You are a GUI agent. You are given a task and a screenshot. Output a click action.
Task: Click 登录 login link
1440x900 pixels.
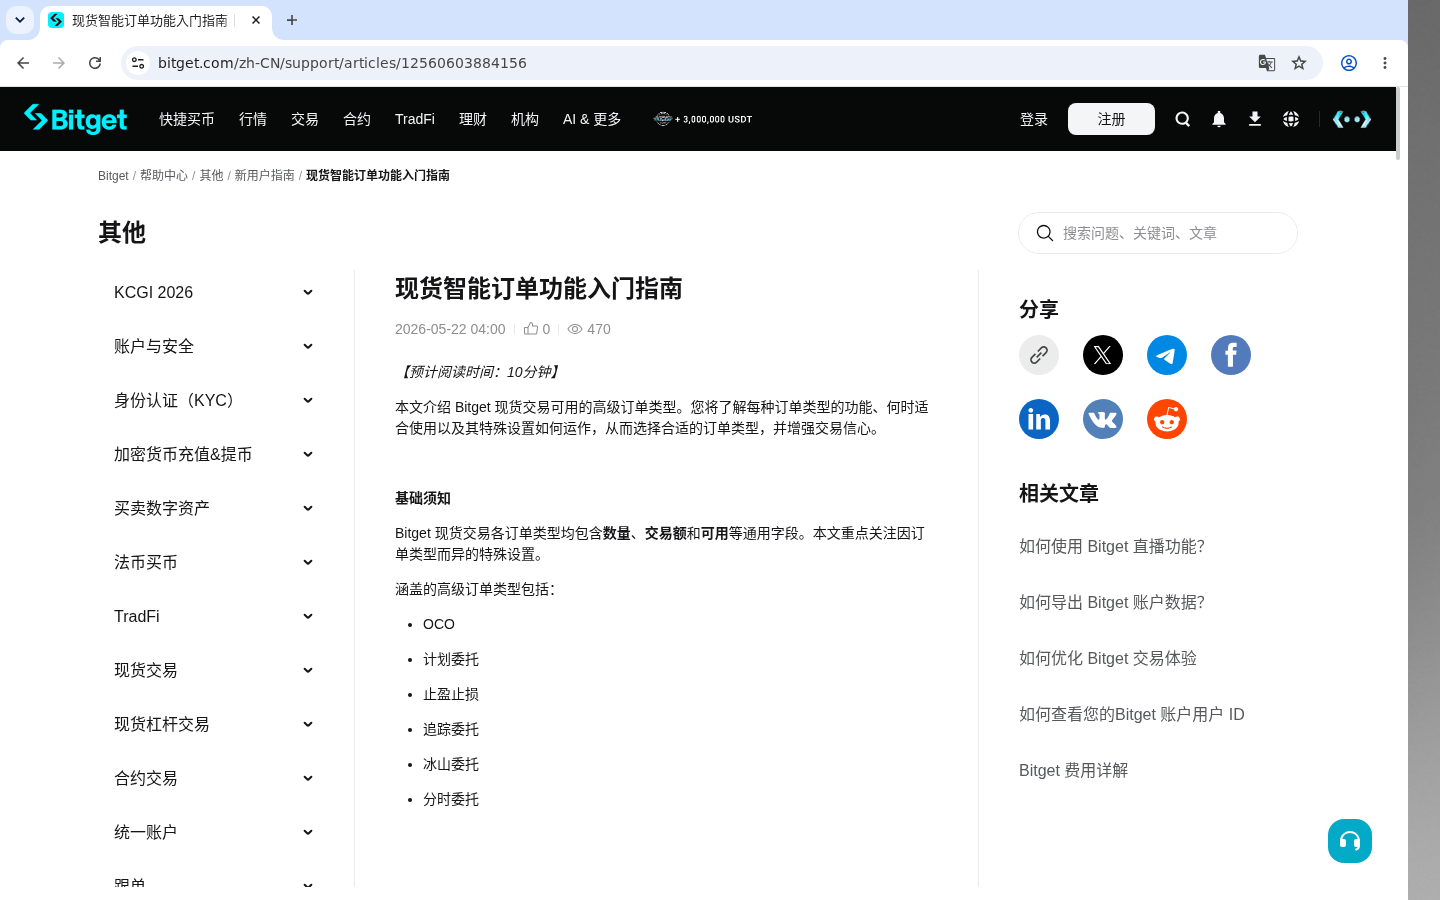[1034, 119]
